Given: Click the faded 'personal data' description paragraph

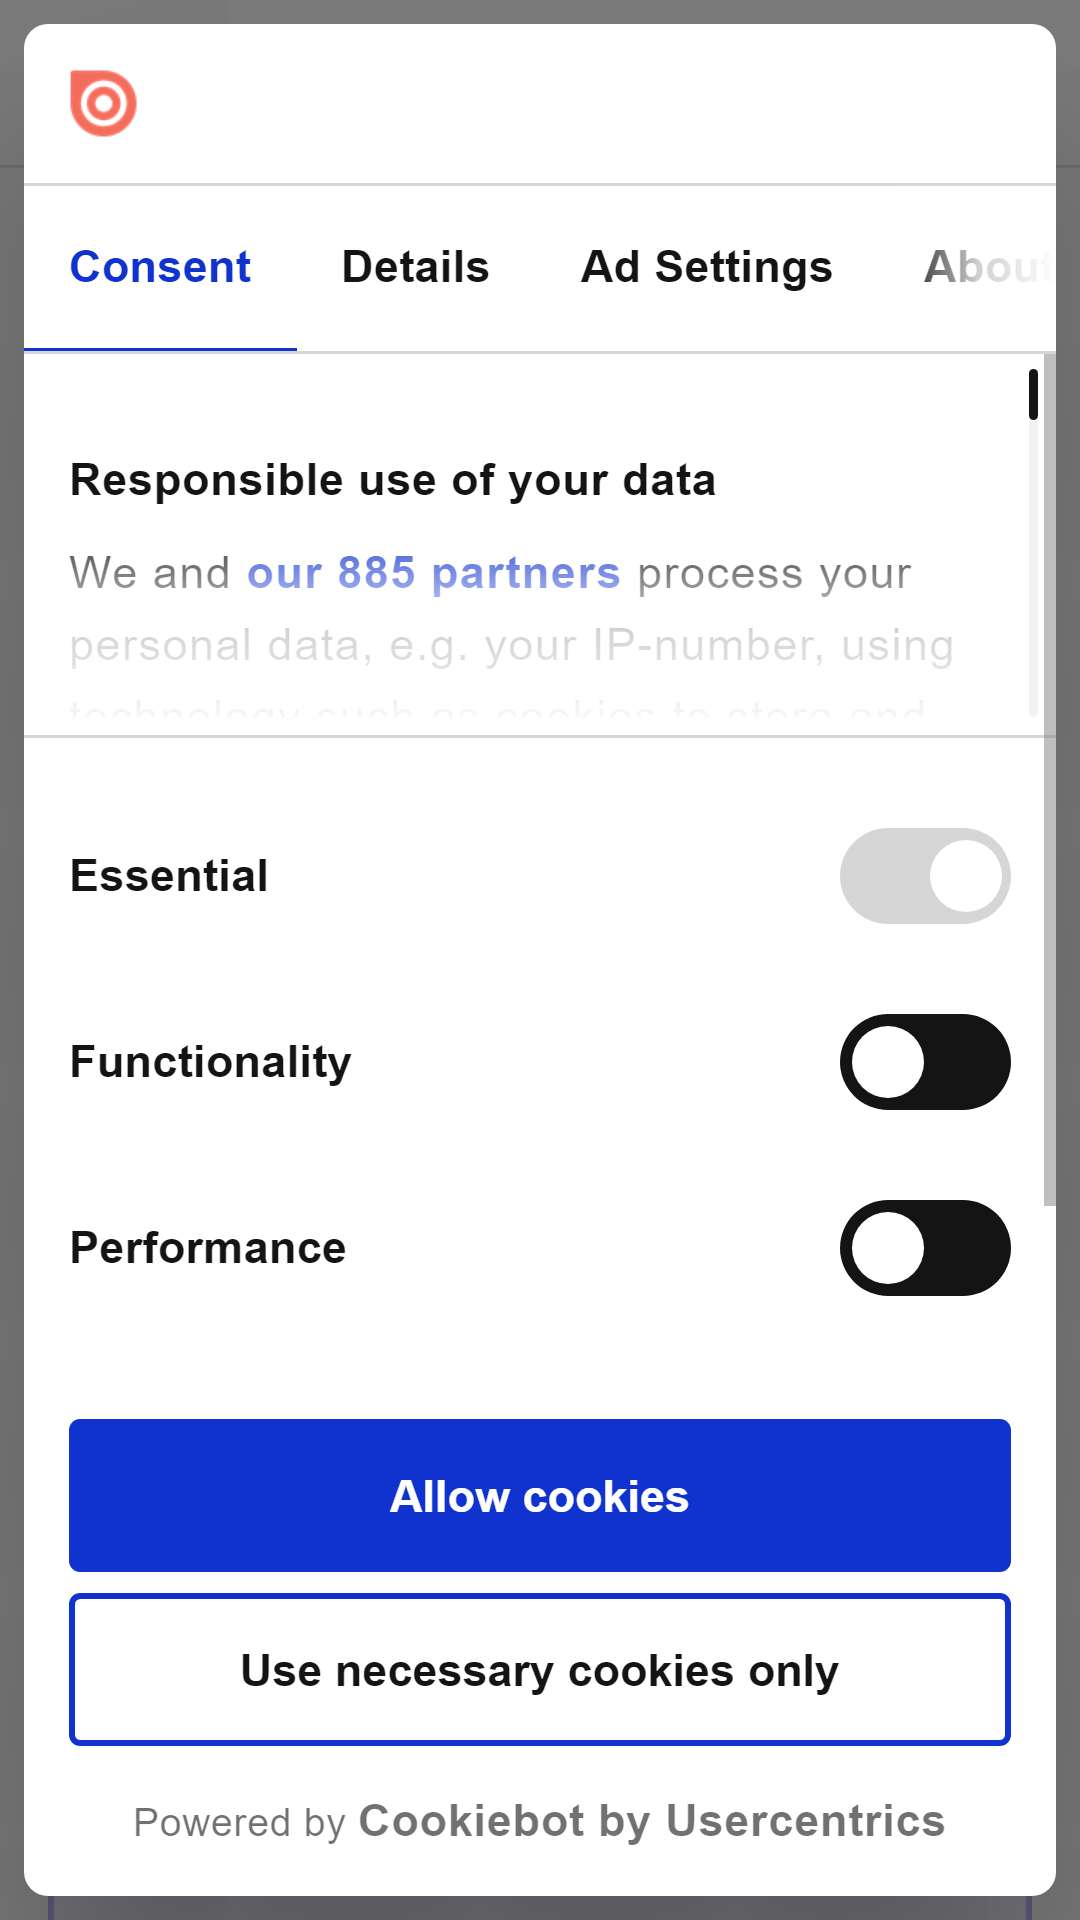Looking at the screenshot, I should coord(511,645).
